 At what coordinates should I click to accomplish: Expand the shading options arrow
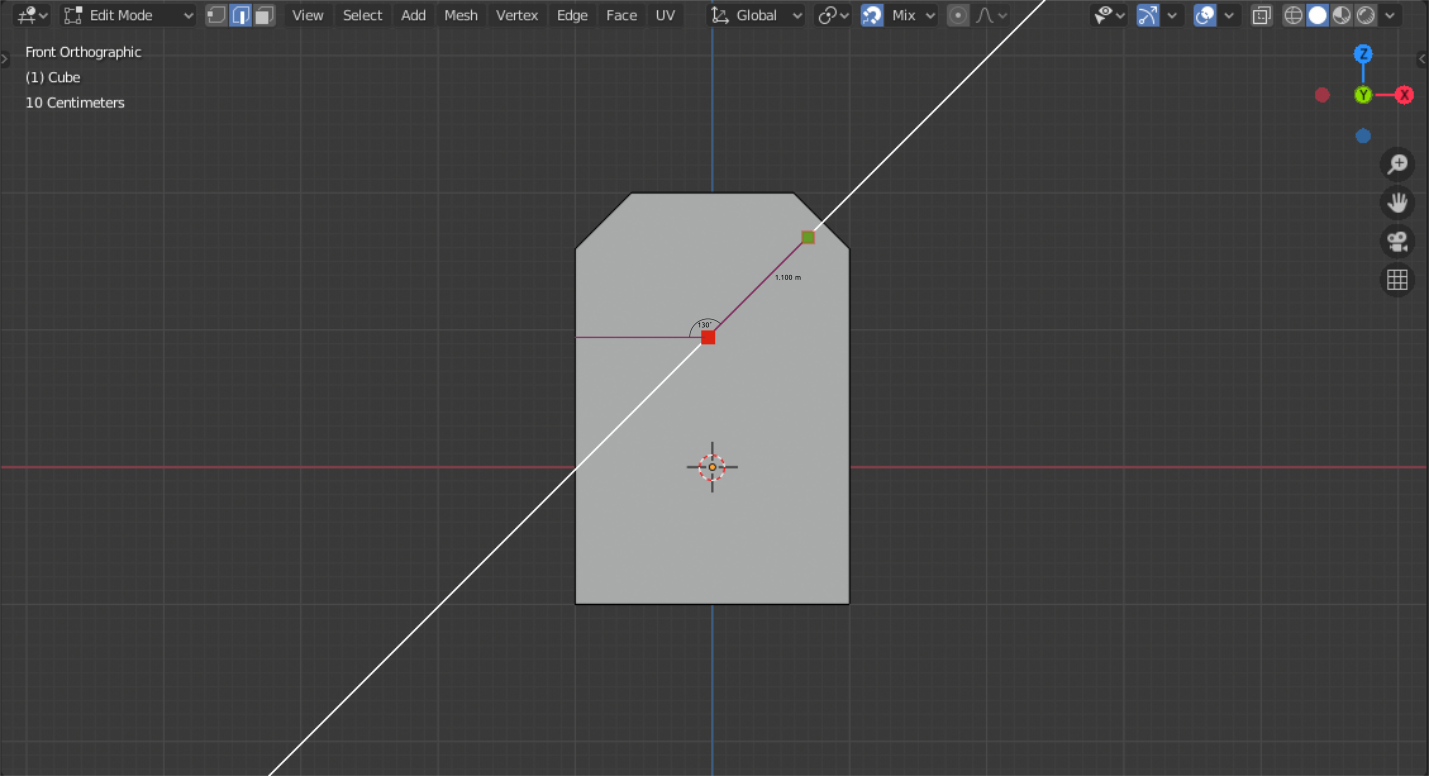[x=1390, y=15]
